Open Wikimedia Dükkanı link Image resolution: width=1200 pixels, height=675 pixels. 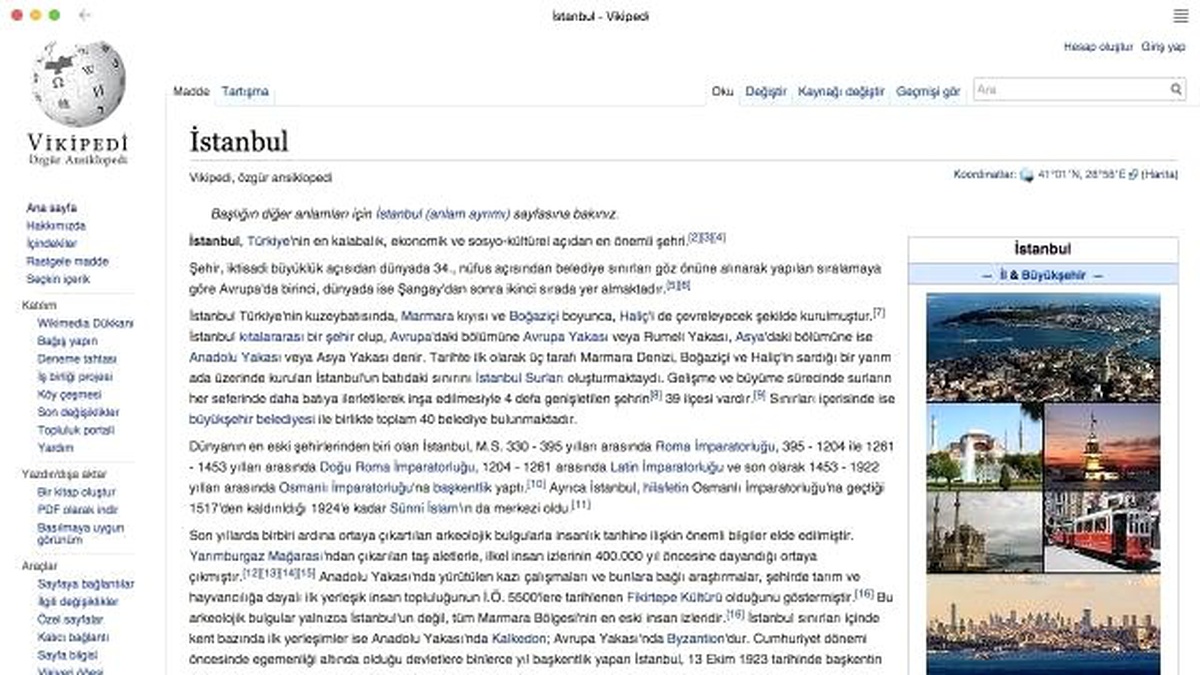(85, 323)
